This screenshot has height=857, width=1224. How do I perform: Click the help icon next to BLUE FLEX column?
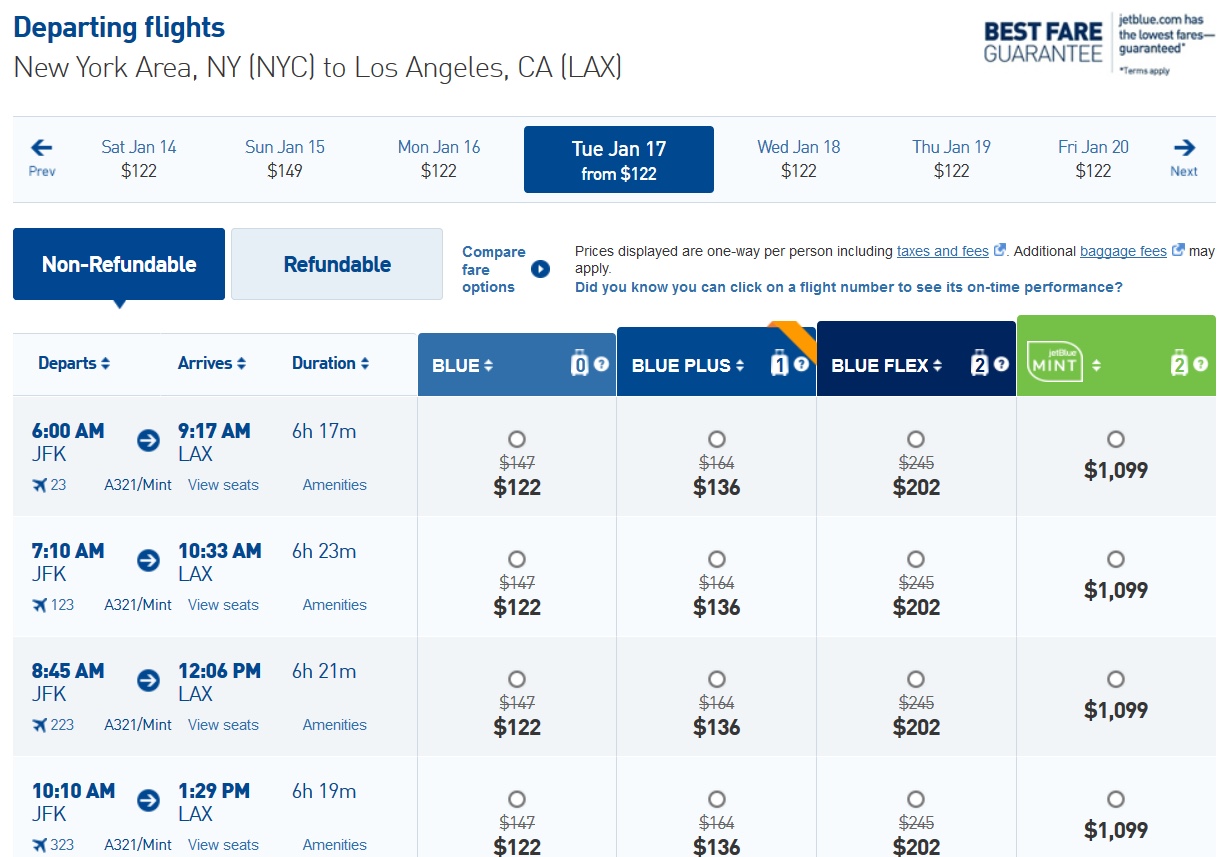pyautogui.click(x=1000, y=364)
